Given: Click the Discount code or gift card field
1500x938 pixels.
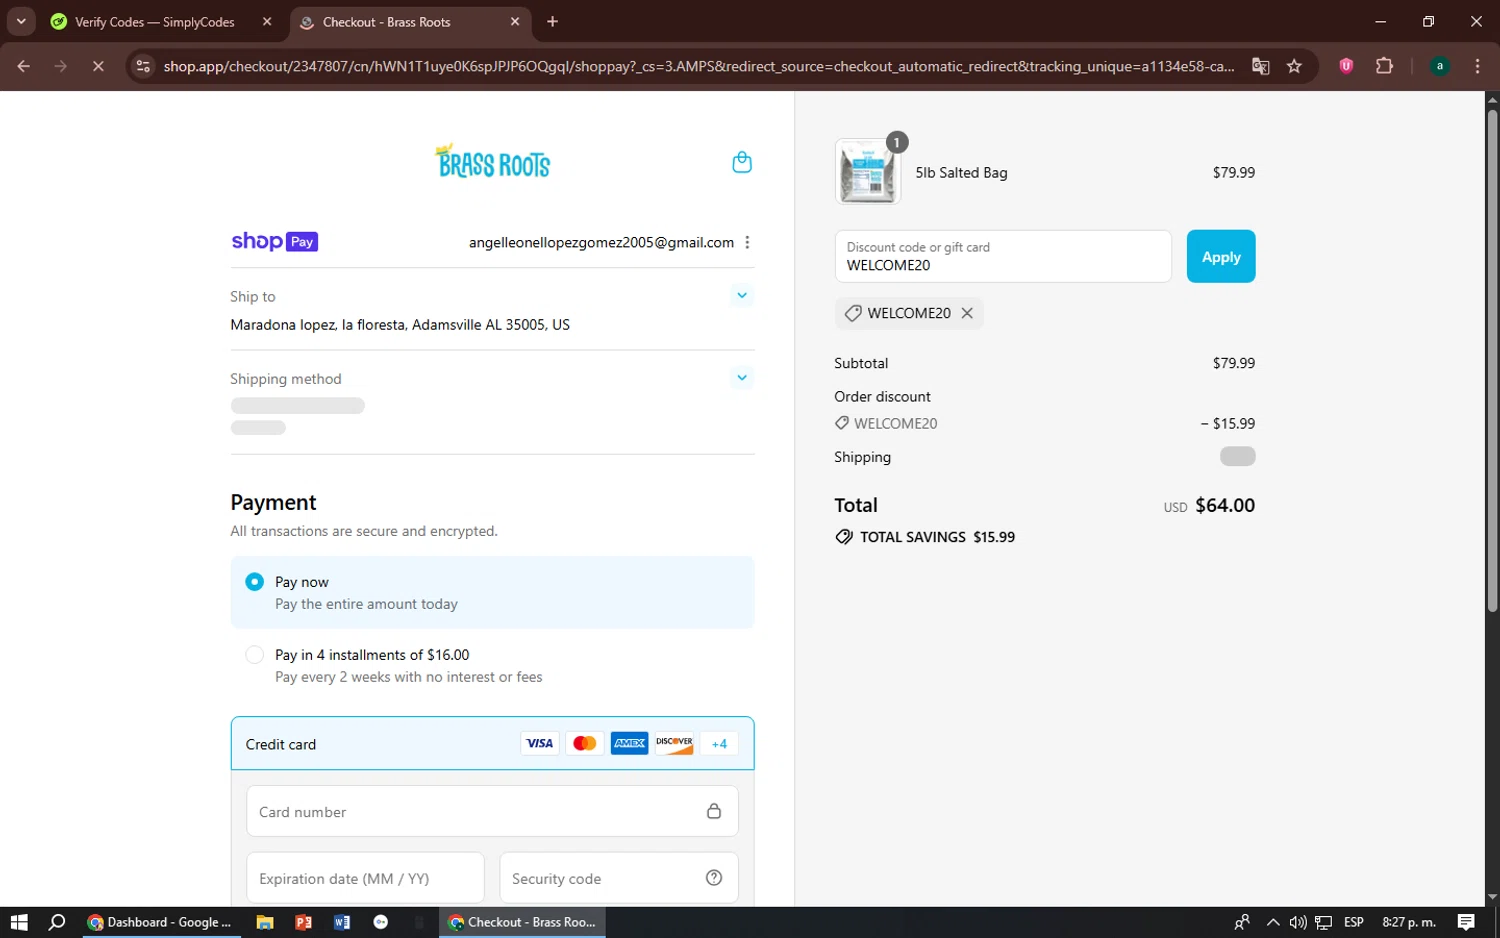Looking at the screenshot, I should click(x=1003, y=256).
